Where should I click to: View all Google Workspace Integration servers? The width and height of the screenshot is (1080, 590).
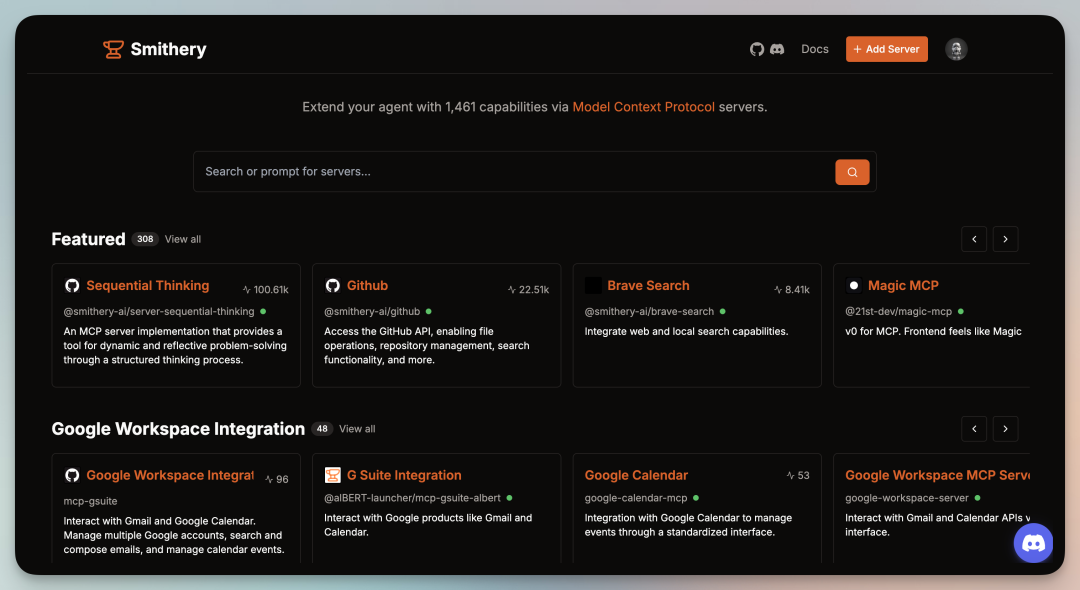(x=357, y=429)
